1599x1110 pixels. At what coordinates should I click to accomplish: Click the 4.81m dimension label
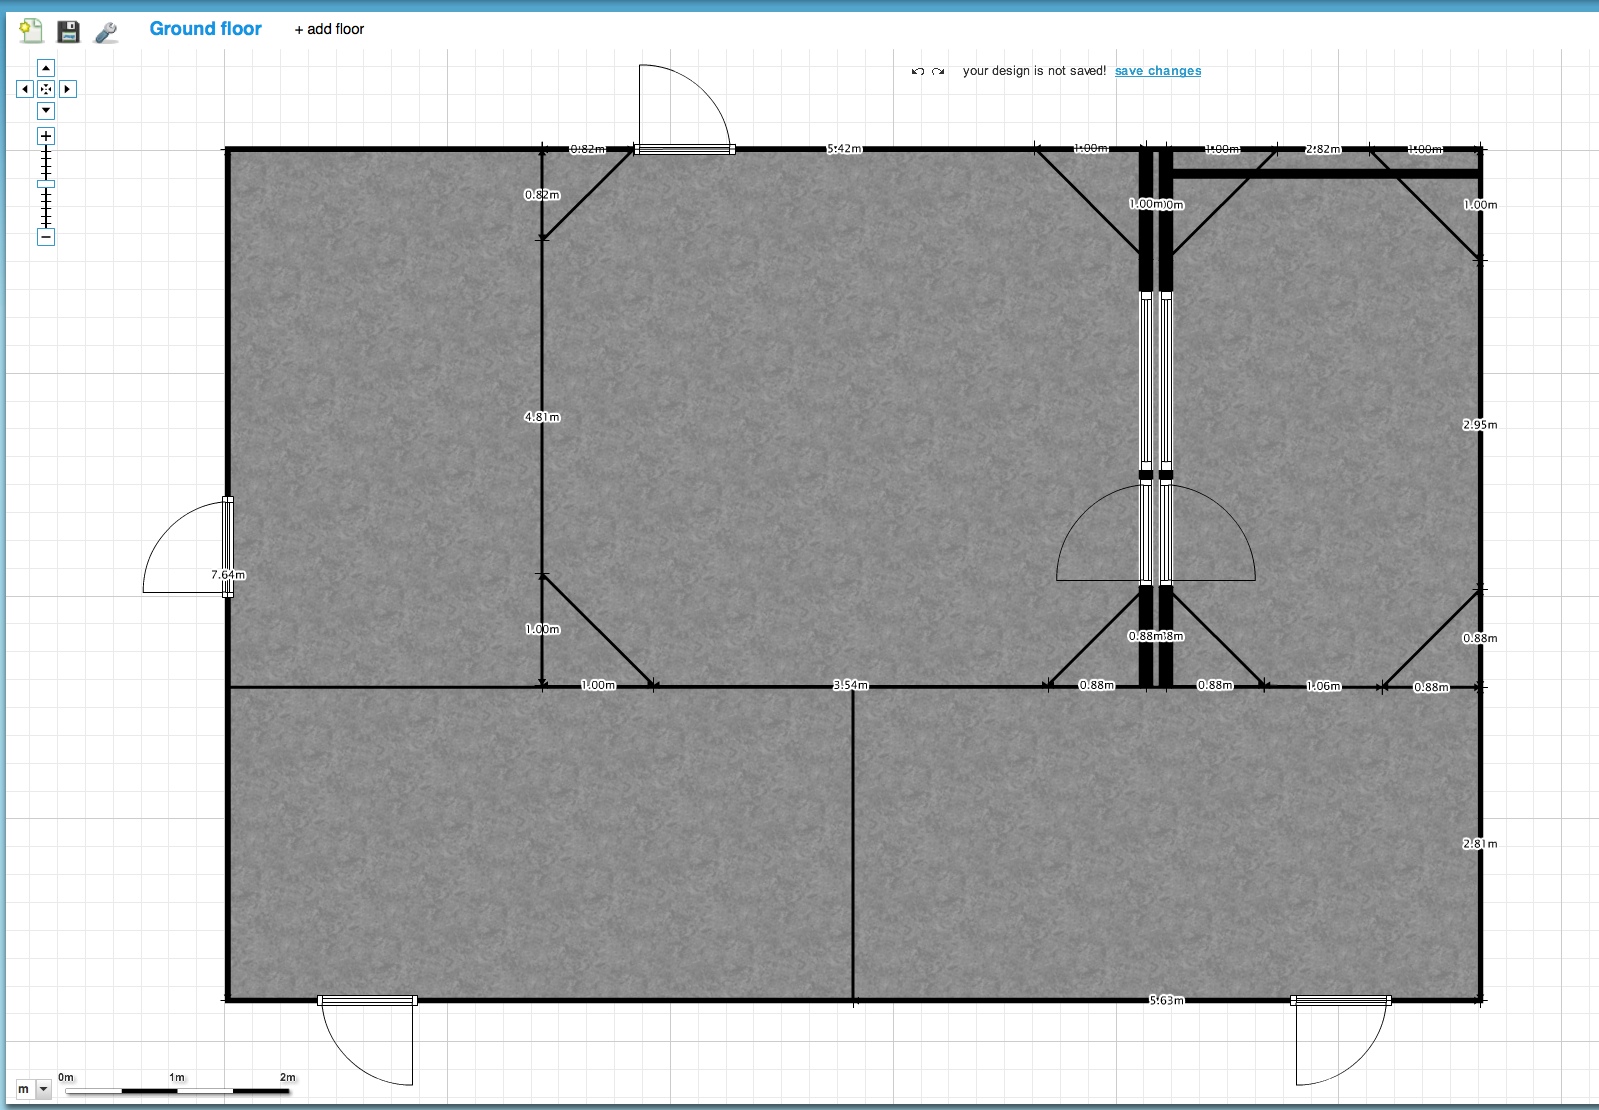click(542, 417)
